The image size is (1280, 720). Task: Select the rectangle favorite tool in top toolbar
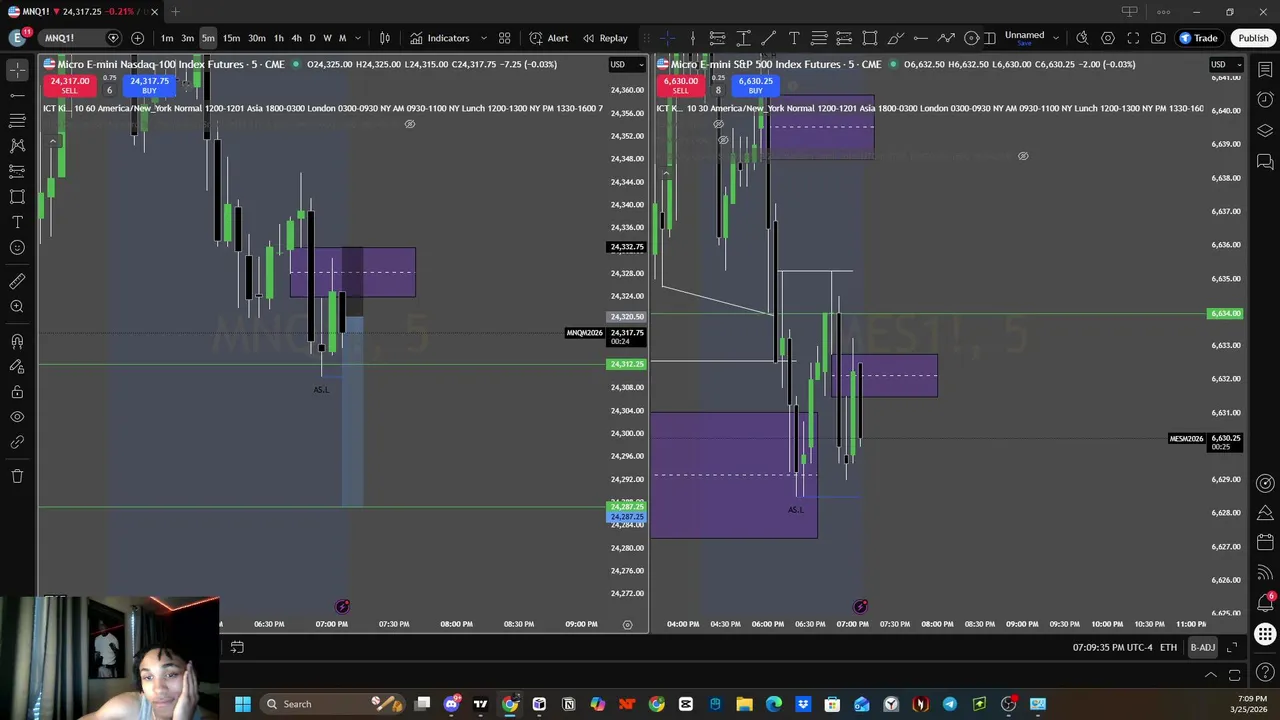(x=870, y=38)
